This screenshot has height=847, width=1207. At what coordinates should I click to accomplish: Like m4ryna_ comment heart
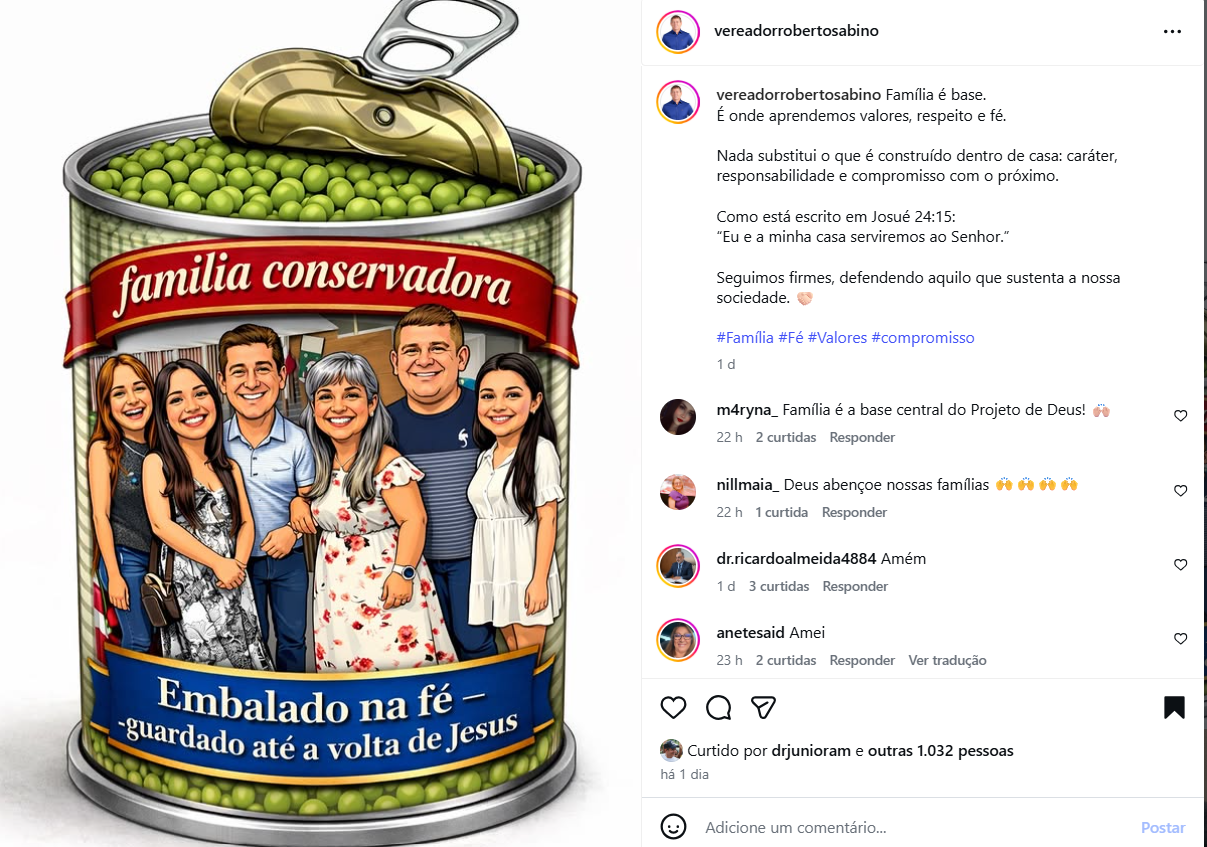pos(1180,416)
